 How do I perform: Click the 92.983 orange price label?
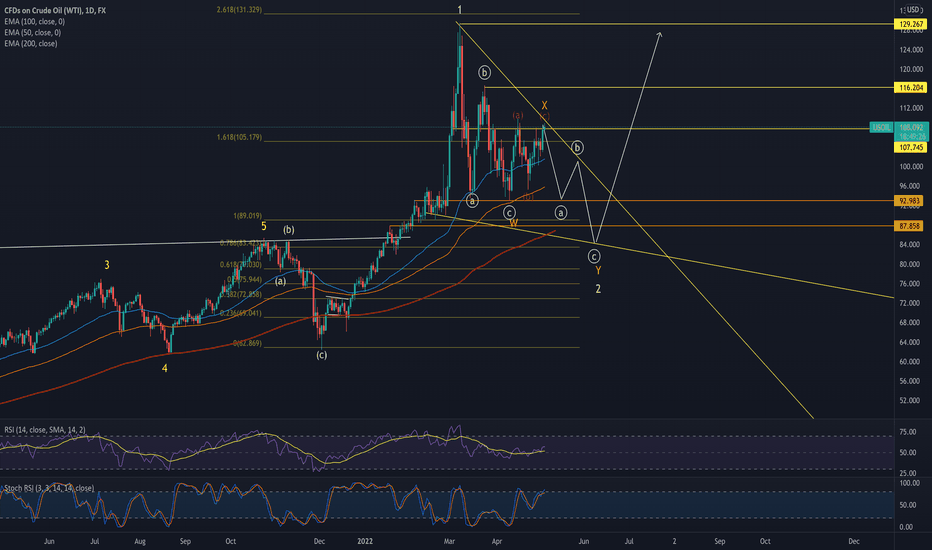click(910, 201)
